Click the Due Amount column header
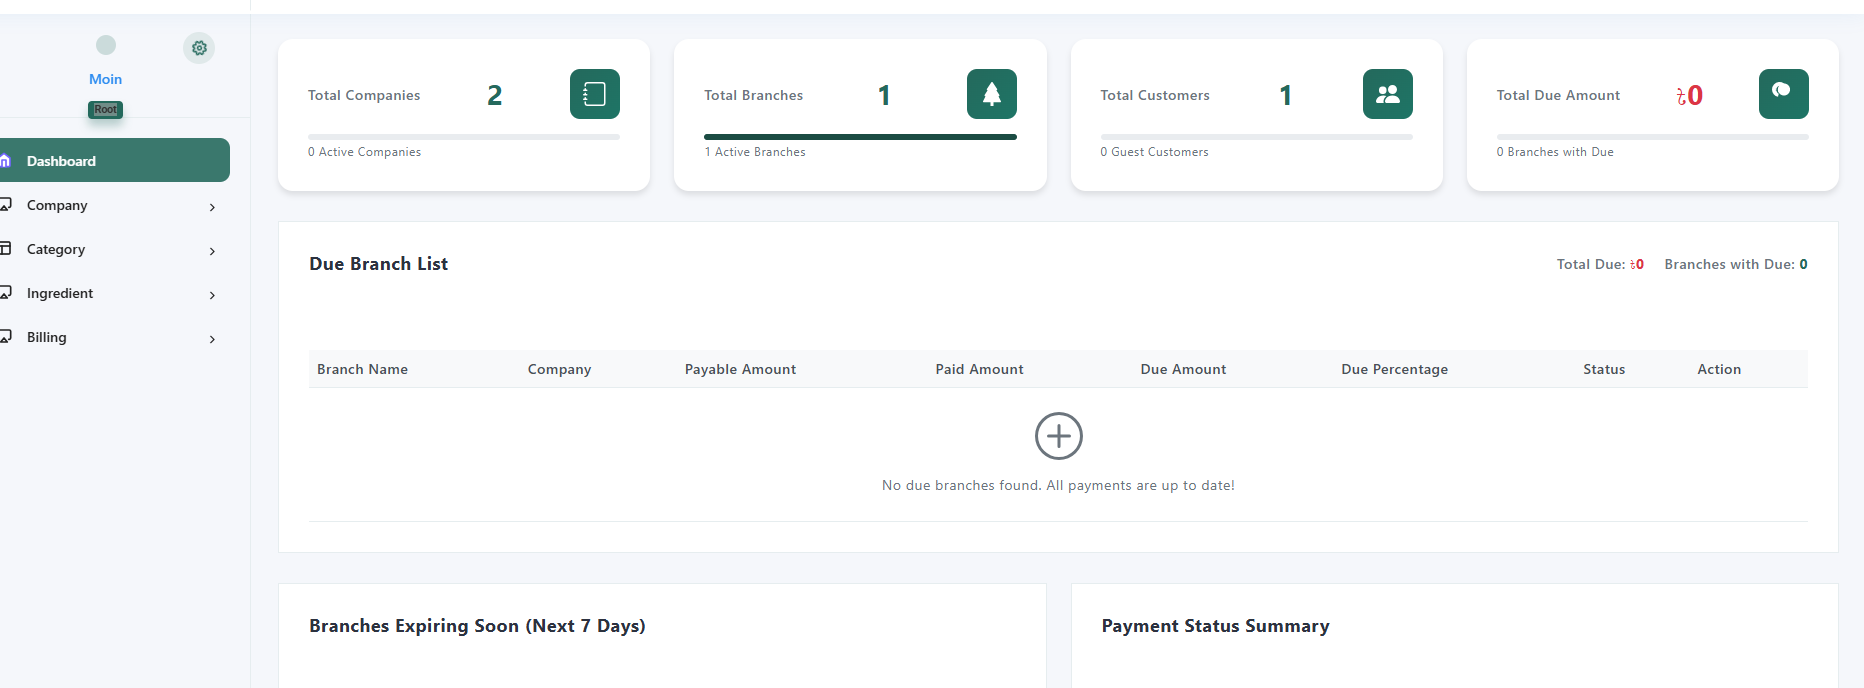Screen dimensions: 1864x688 [1184, 369]
